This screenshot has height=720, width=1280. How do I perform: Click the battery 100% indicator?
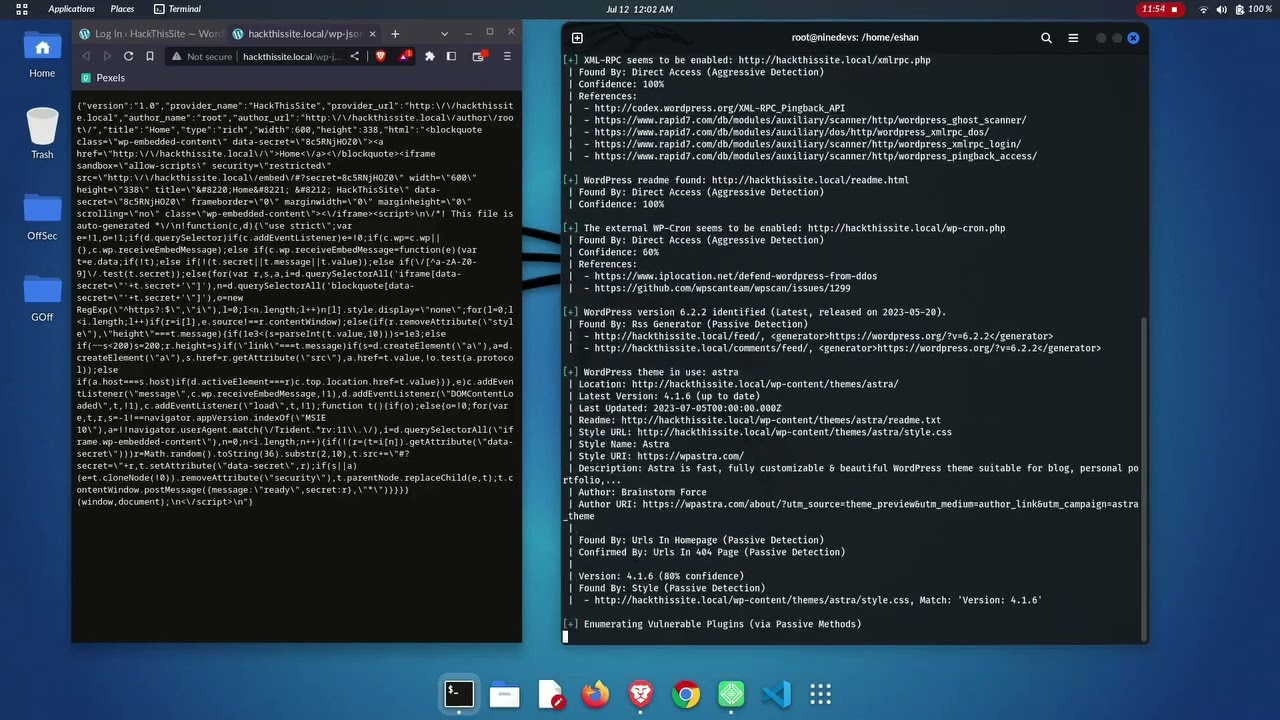click(1253, 9)
